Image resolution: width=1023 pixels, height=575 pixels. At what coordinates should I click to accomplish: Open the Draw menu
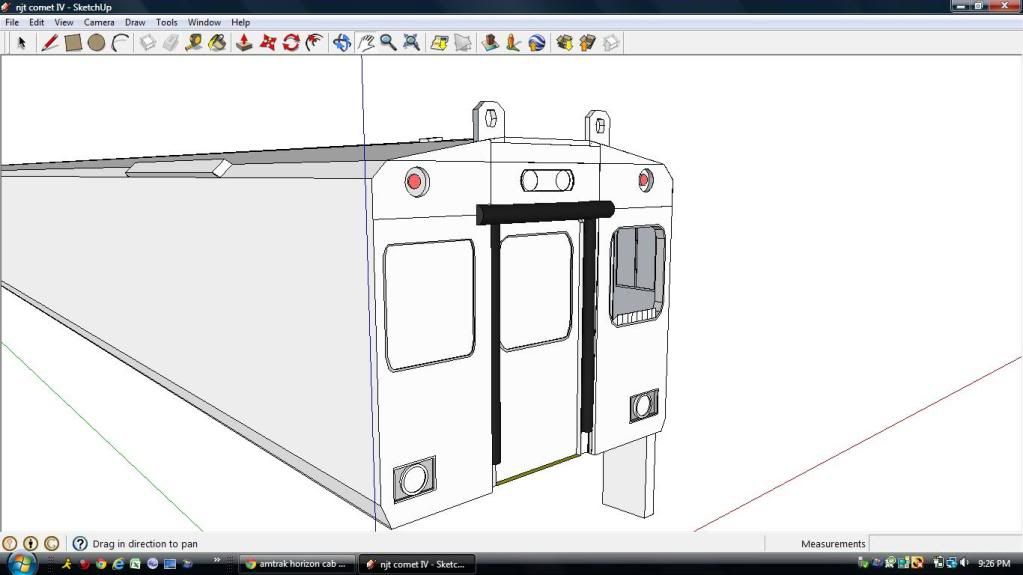click(x=135, y=22)
